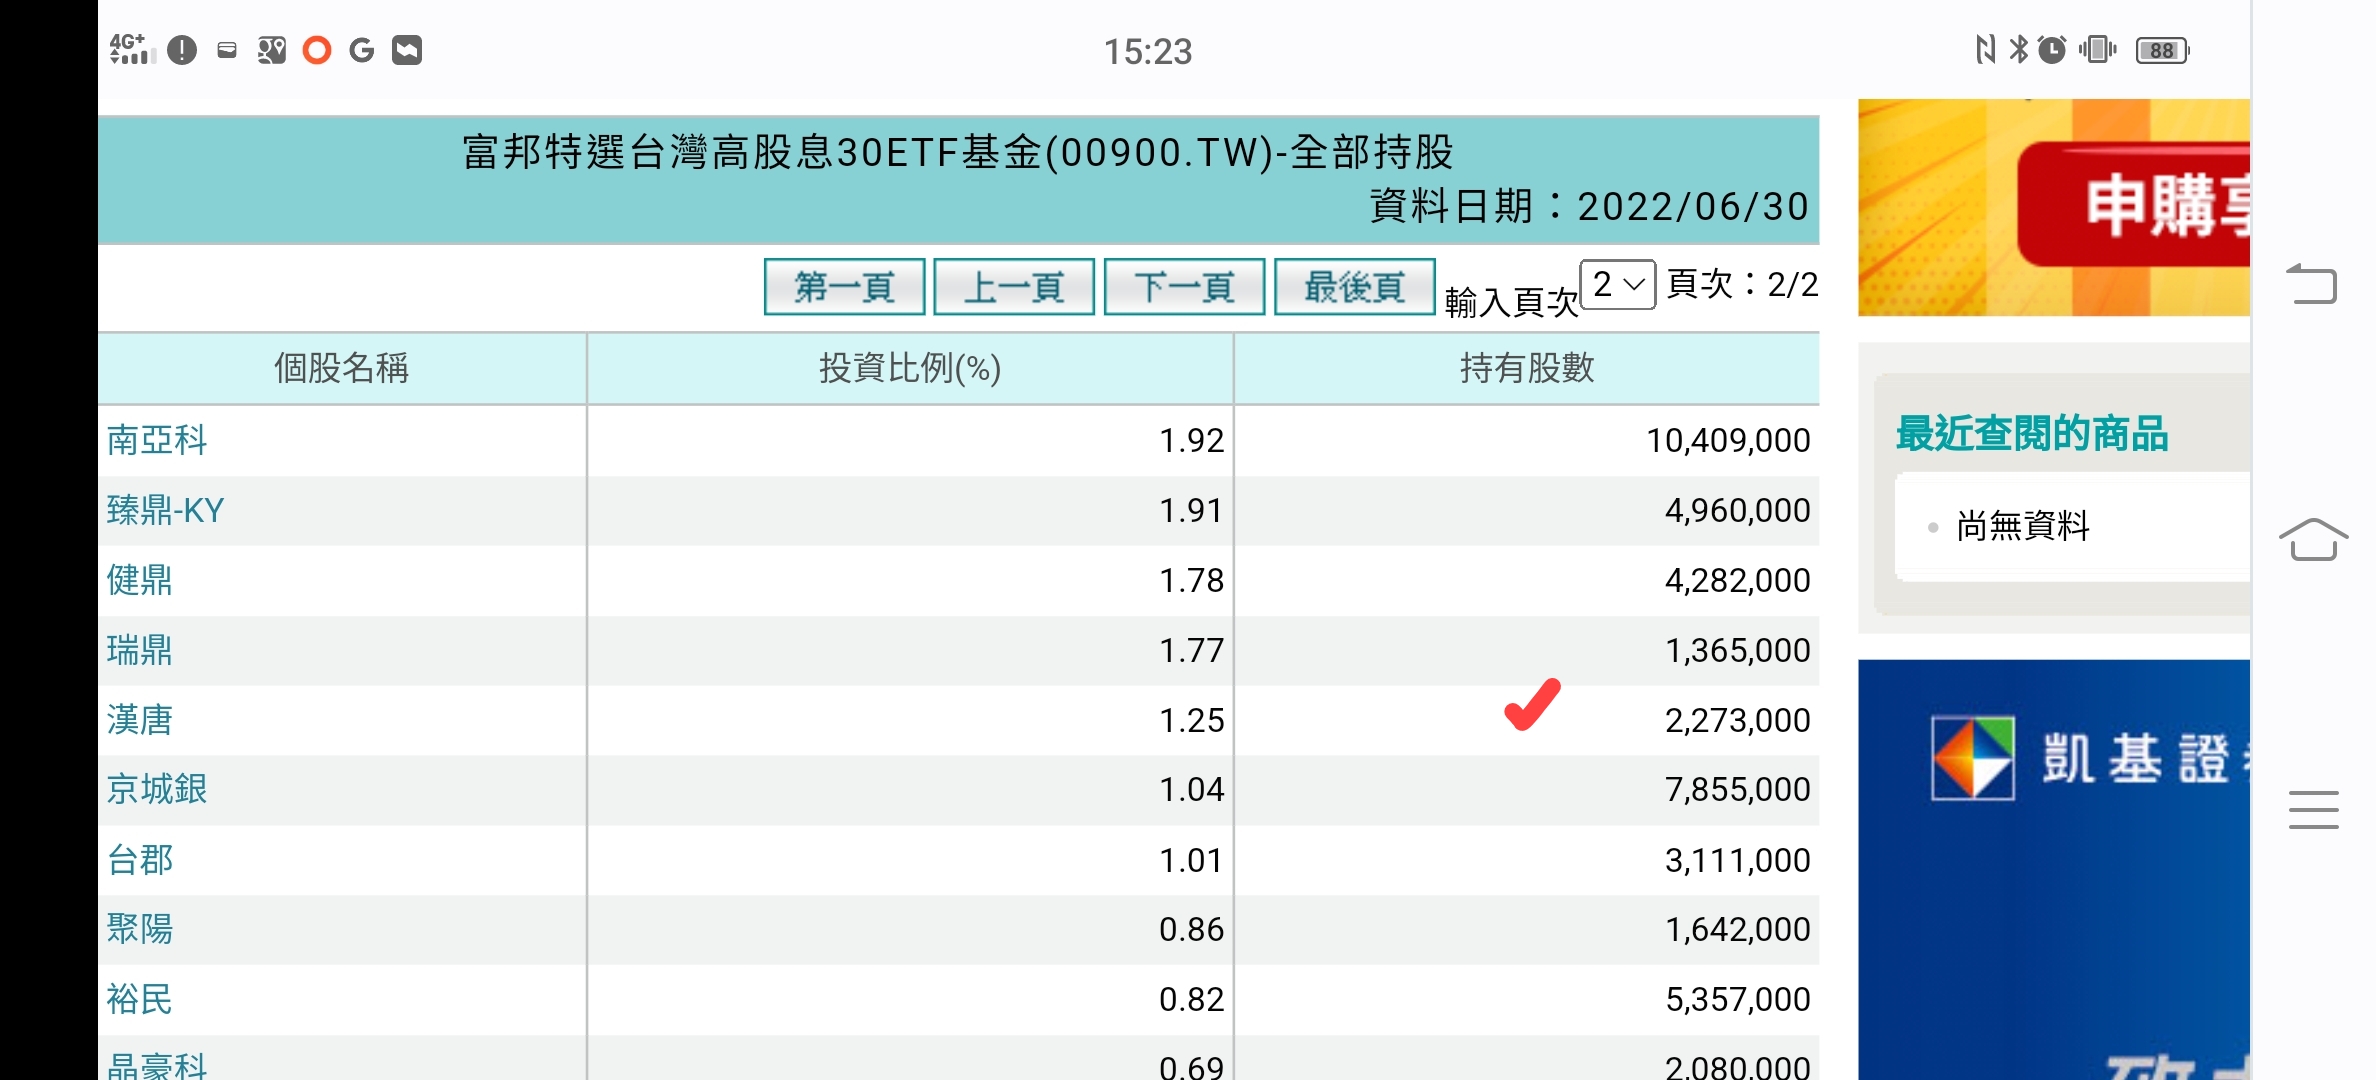The image size is (2376, 1080).
Task: Tap the orange recording circle icon
Action: [317, 49]
